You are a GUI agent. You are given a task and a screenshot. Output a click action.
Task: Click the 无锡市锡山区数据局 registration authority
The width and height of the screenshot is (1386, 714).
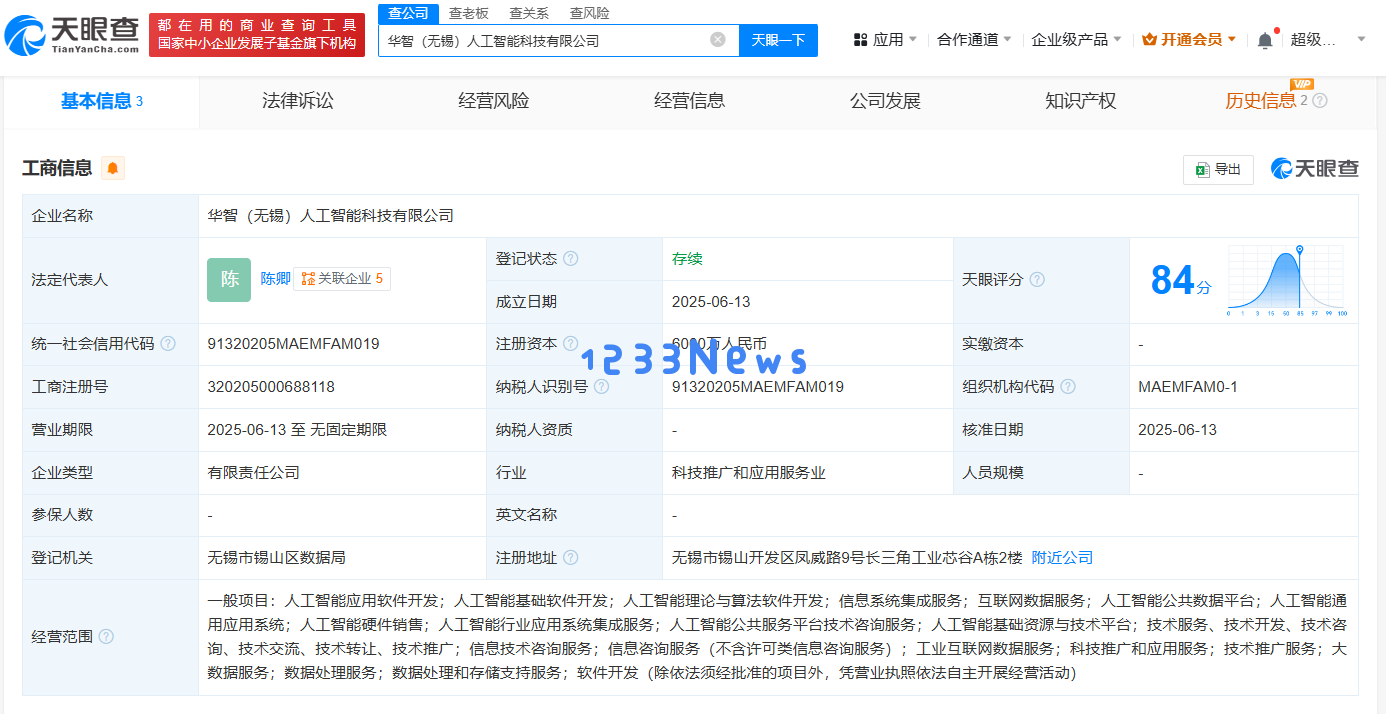coord(276,558)
